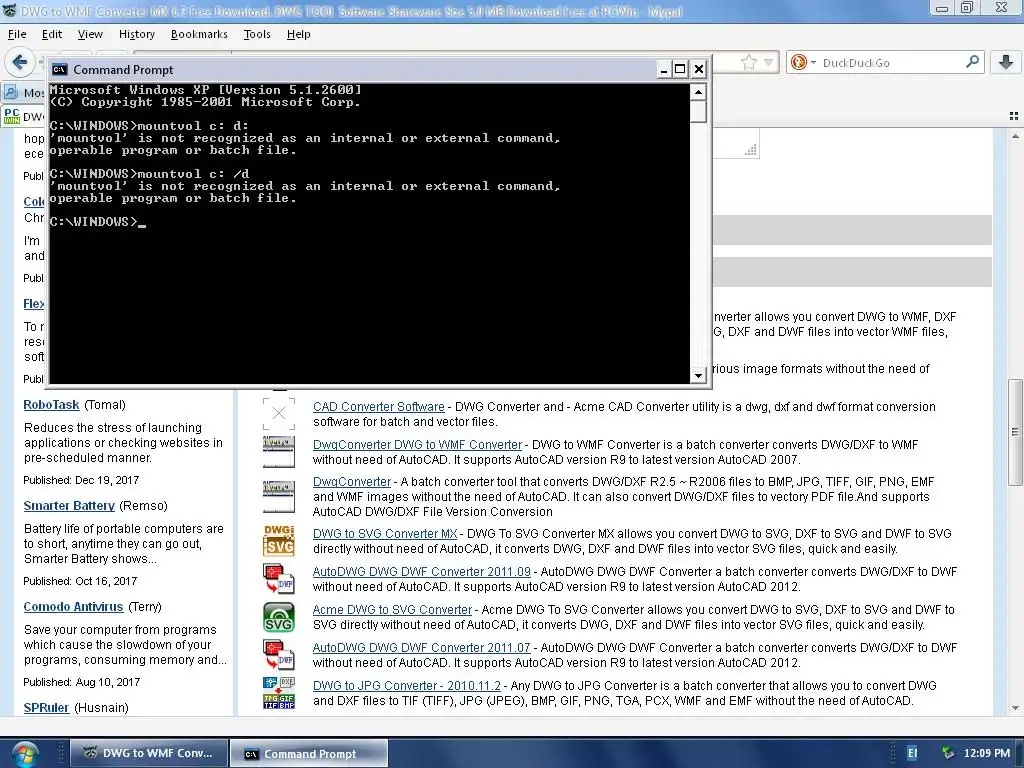
Task: Open the downloads arrow button
Action: pyautogui.click(x=1006, y=62)
